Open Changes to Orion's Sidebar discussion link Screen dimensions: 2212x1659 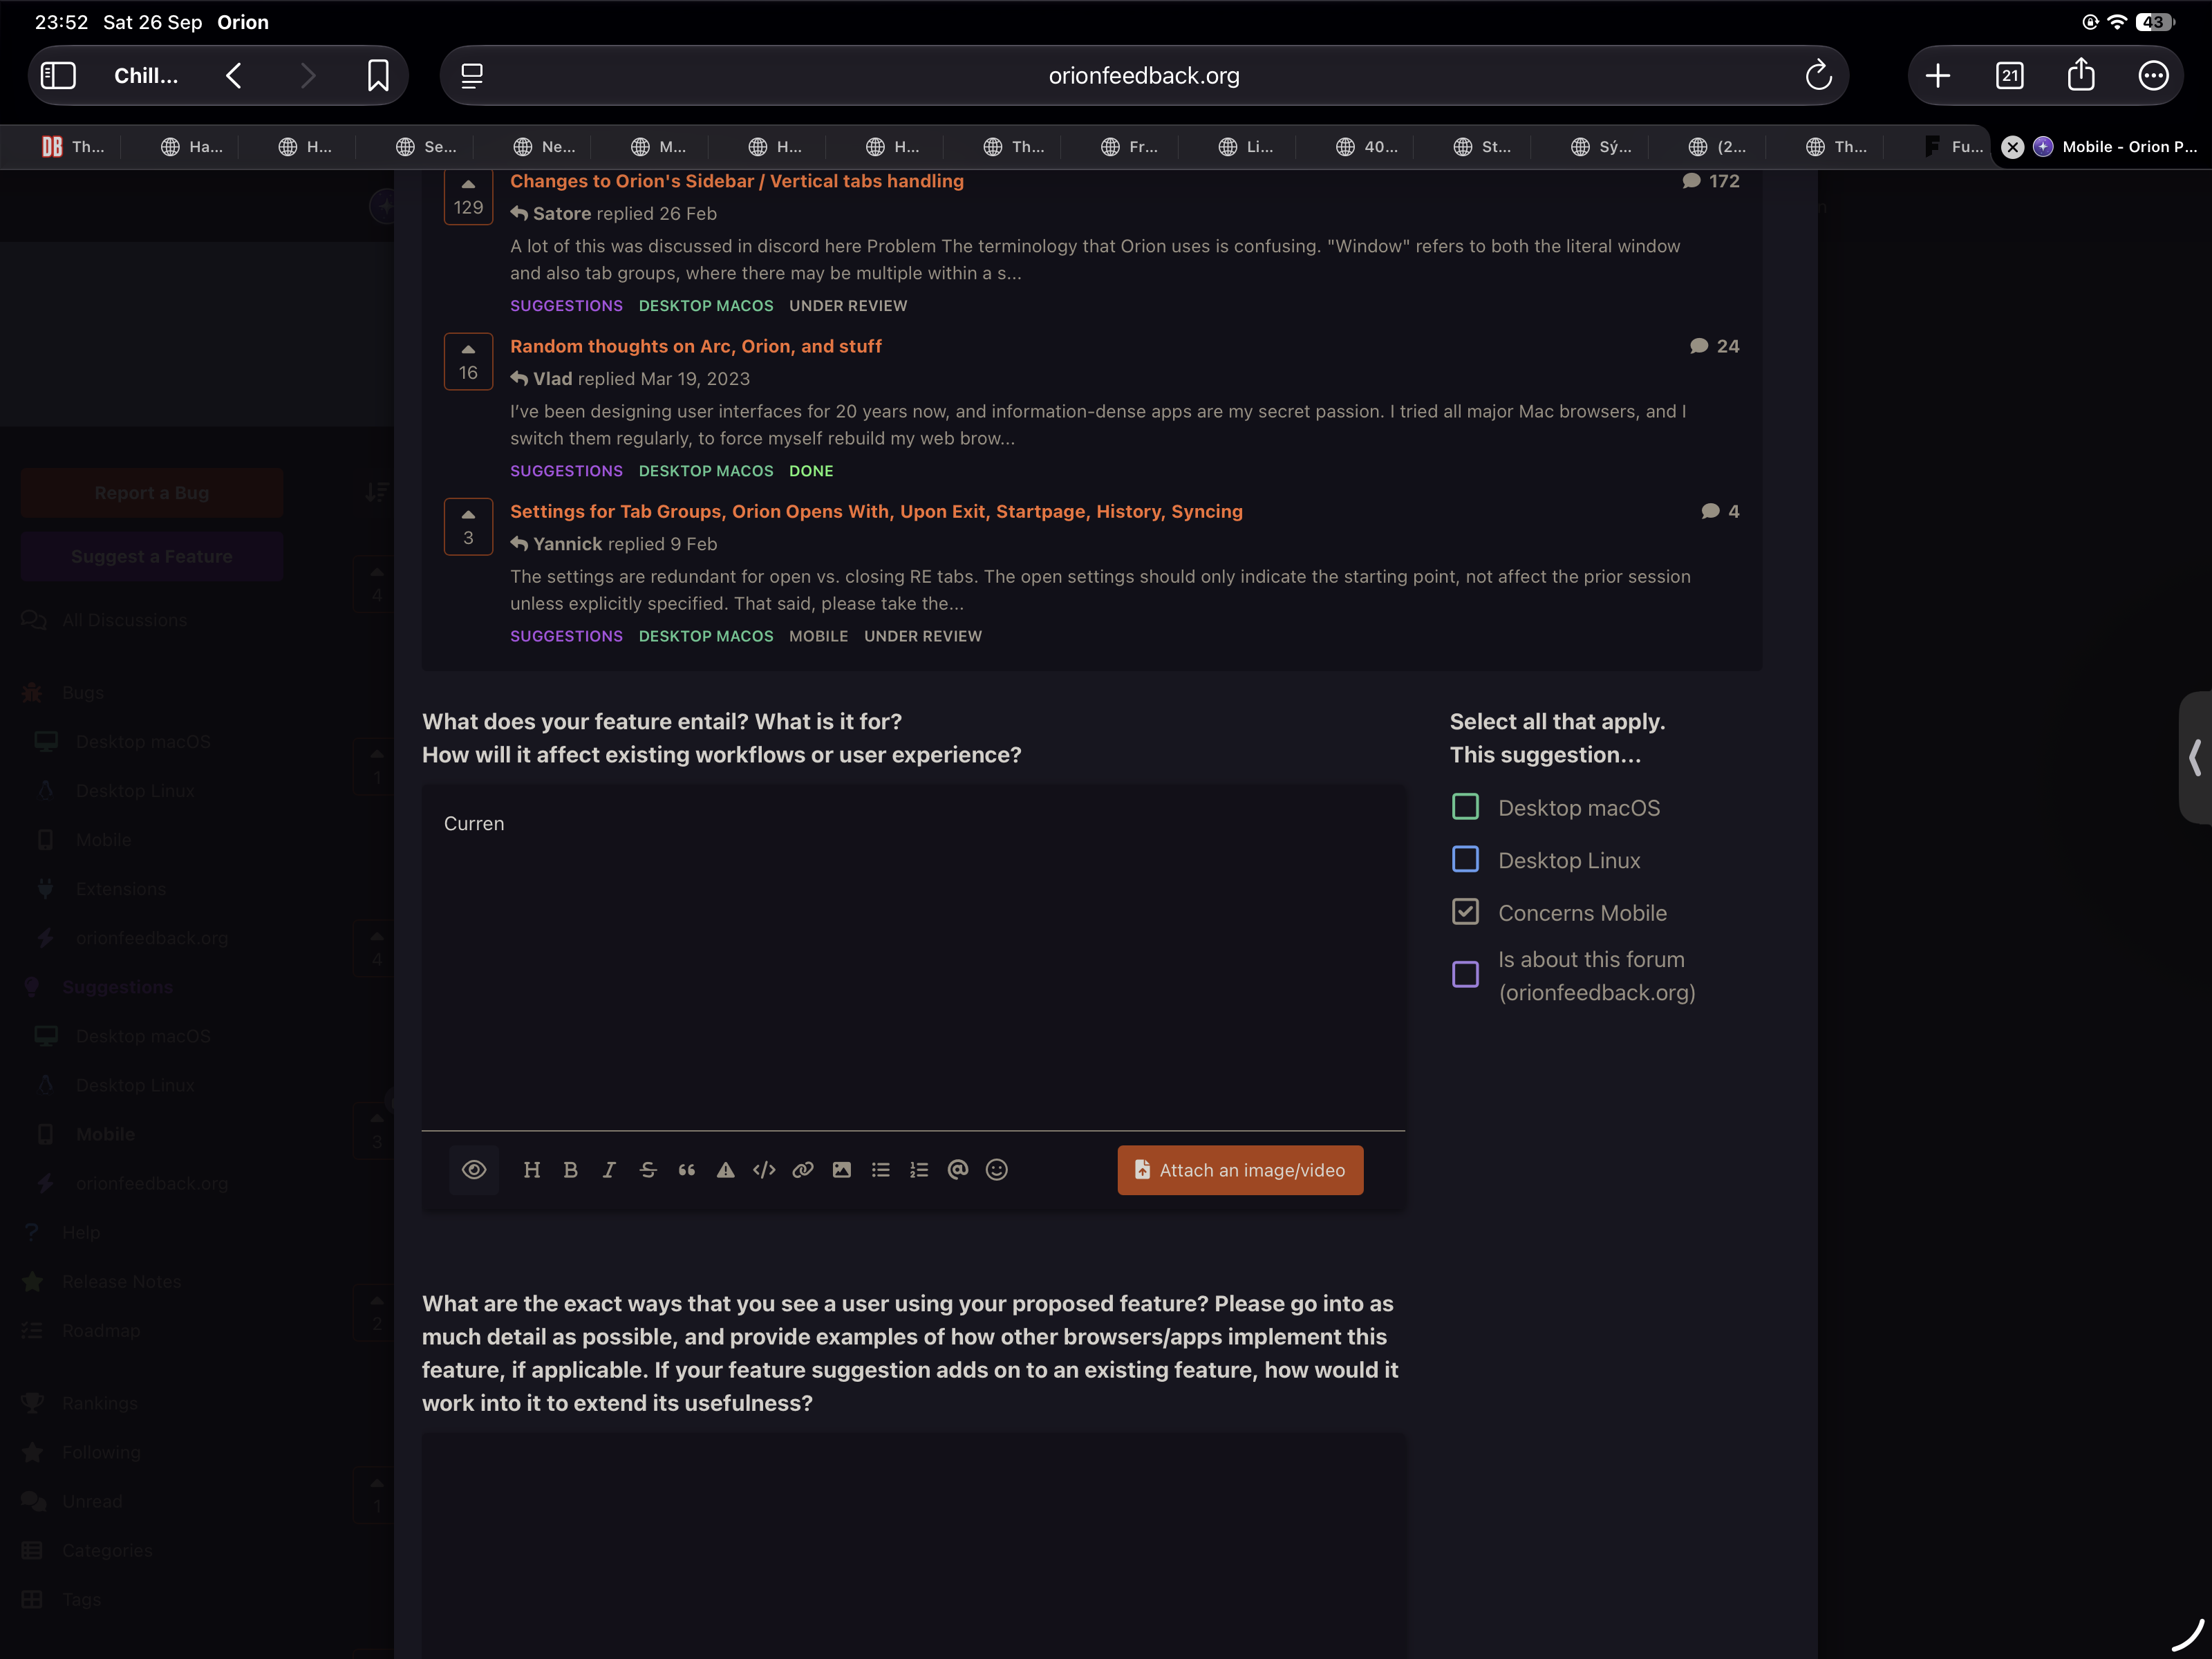tap(737, 181)
